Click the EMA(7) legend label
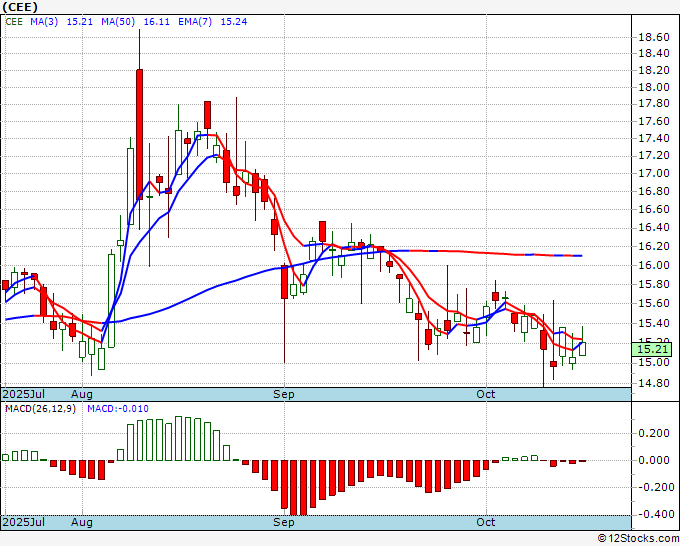Screen dimensions: 680x546 [195, 22]
